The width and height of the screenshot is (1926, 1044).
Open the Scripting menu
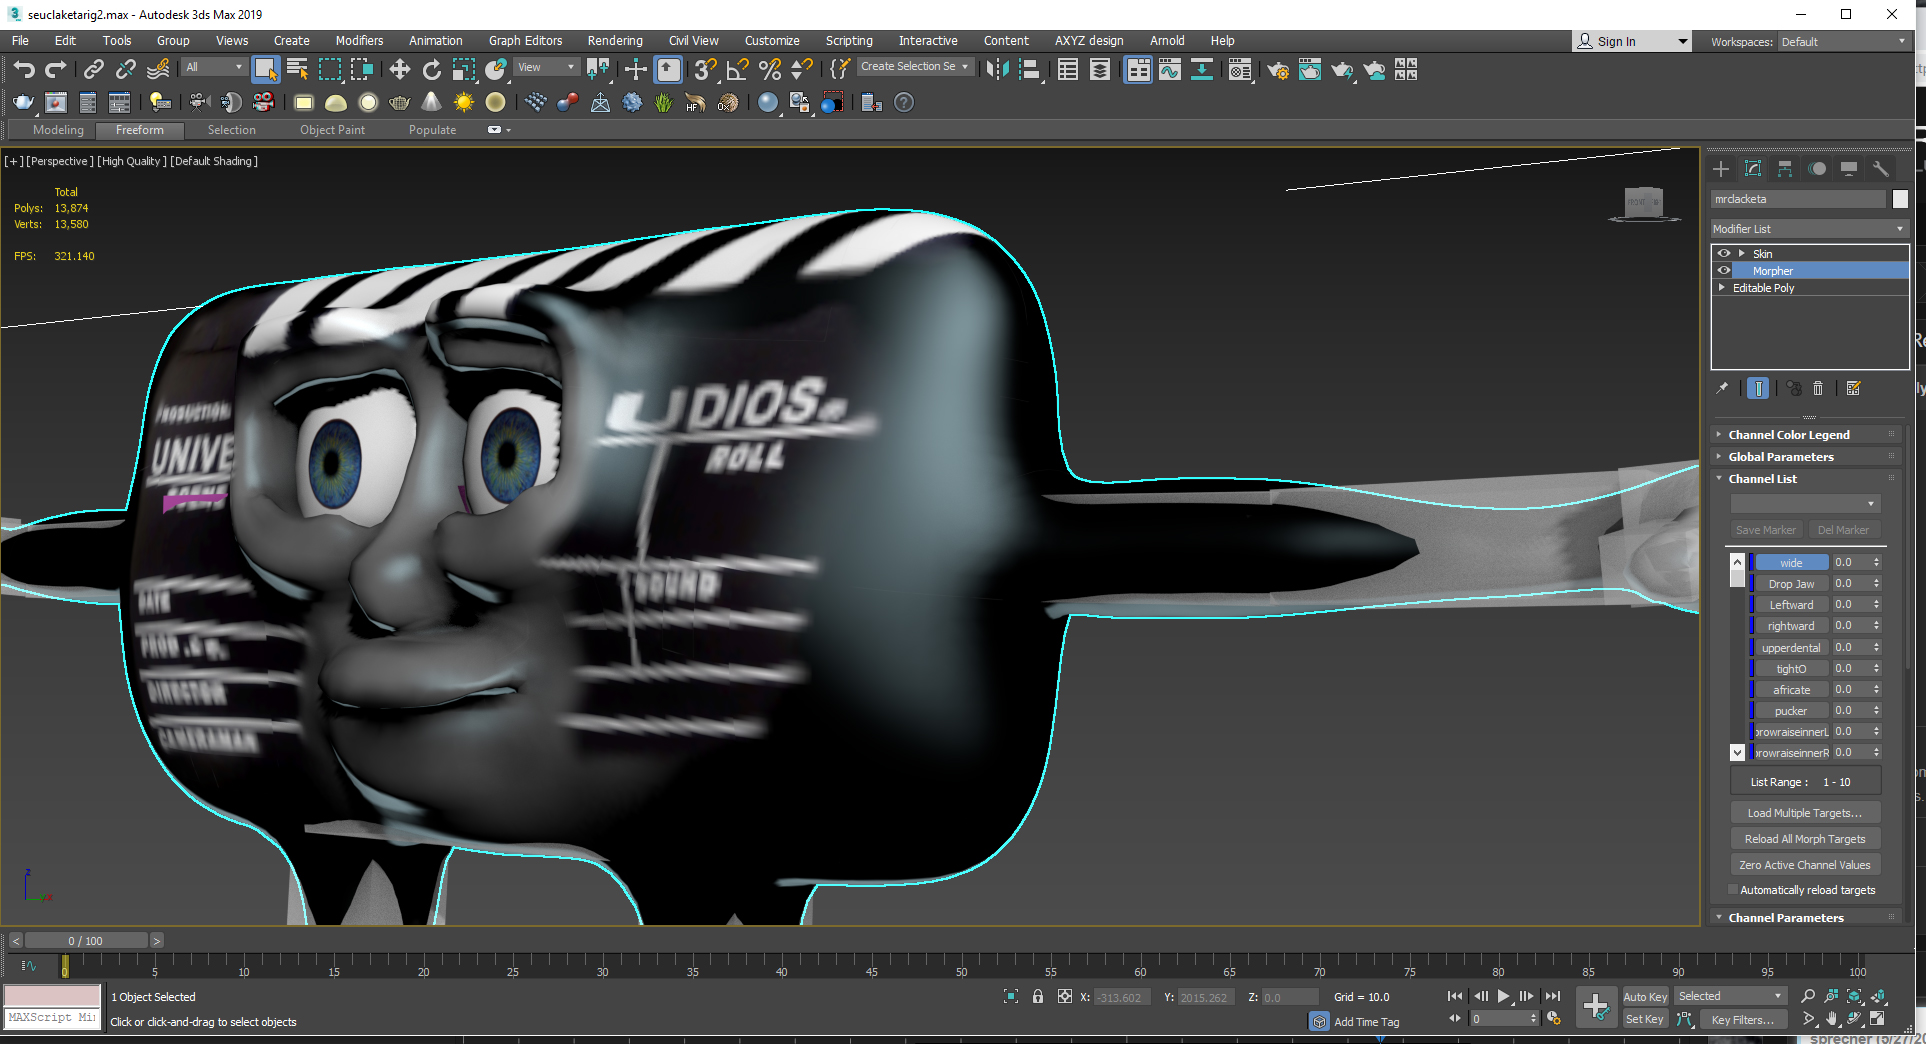849,41
